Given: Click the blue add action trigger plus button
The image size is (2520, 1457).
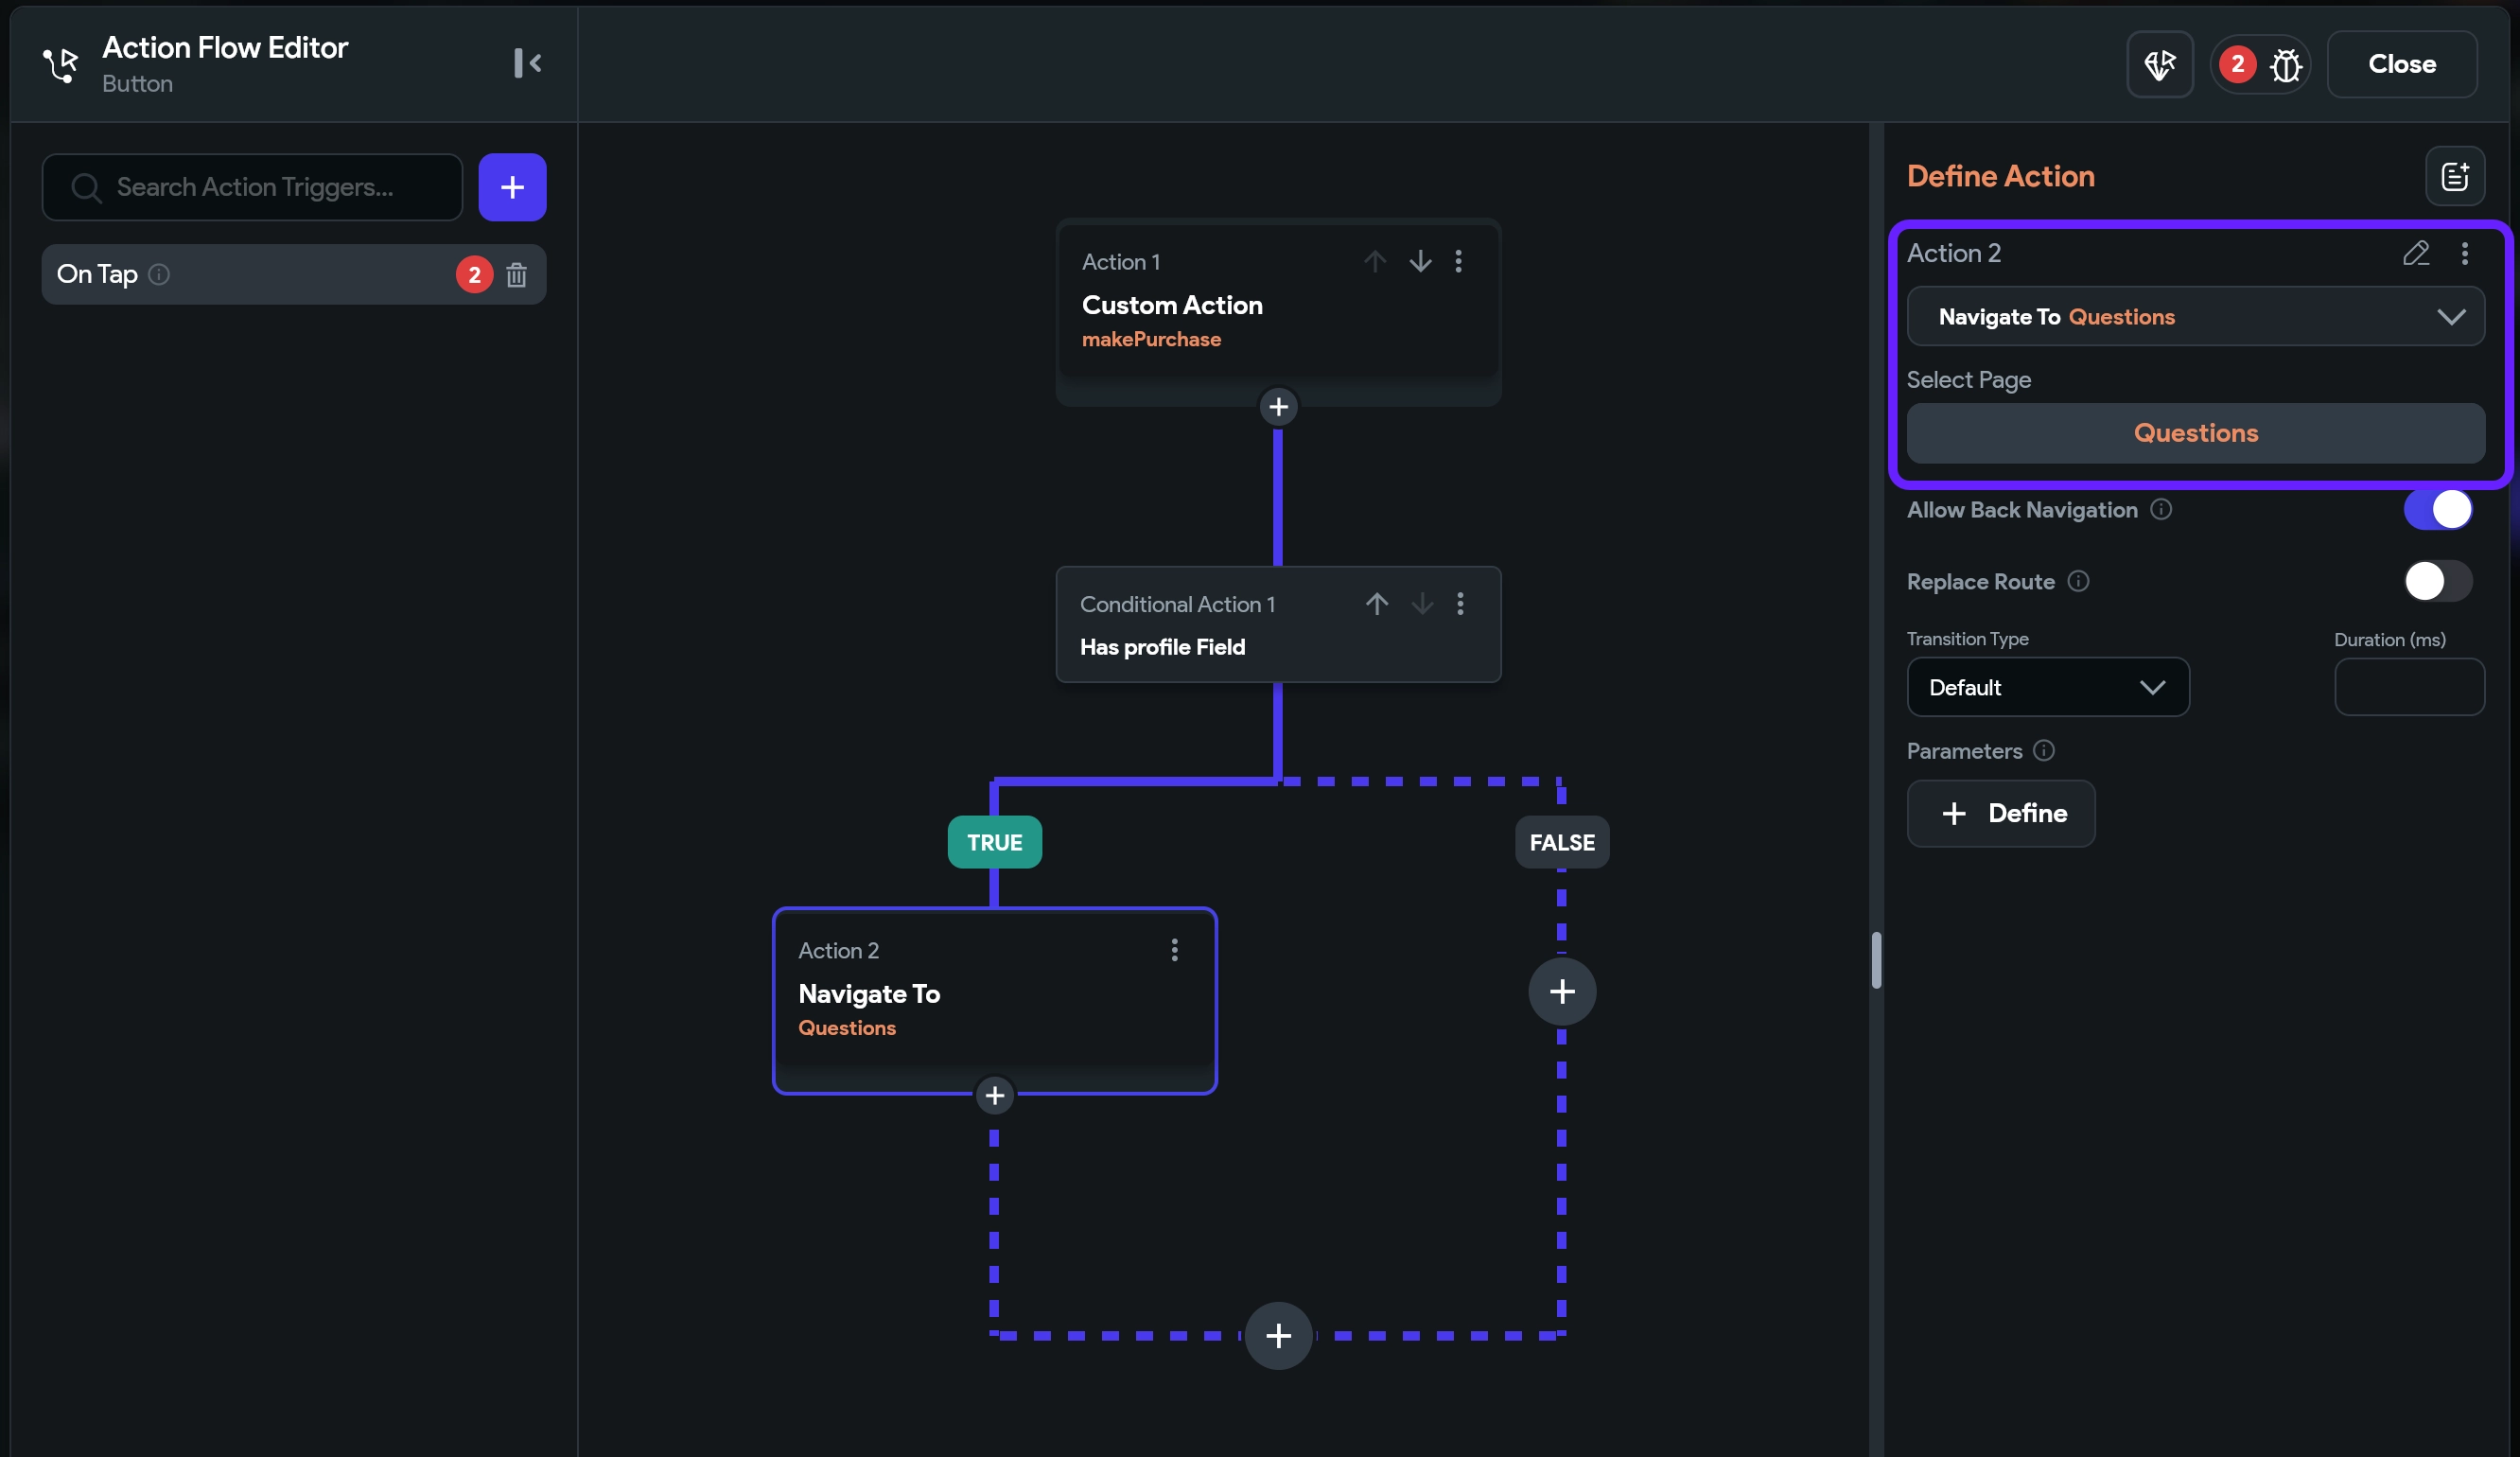Looking at the screenshot, I should click(x=512, y=187).
